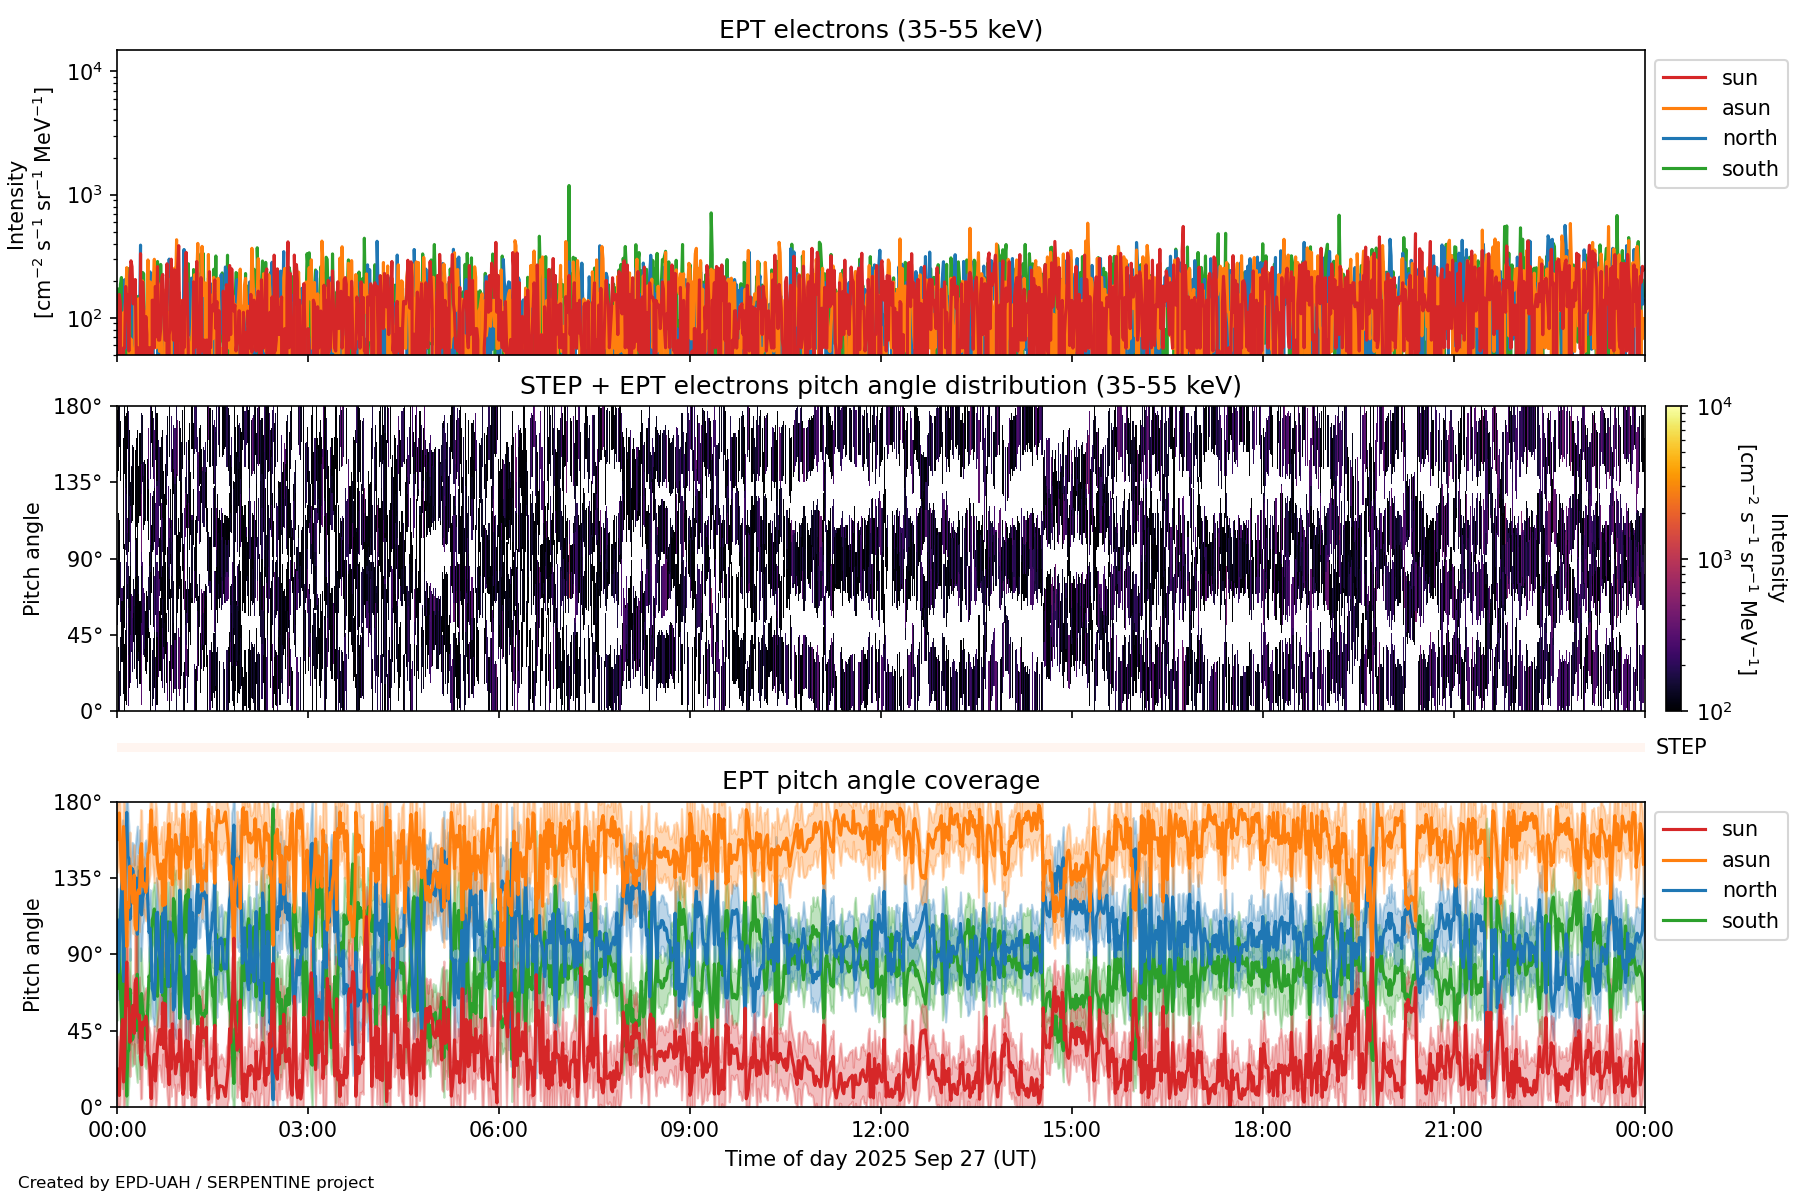The height and width of the screenshot is (1200, 1800).
Task: Click the STEP label beside the thin bar
Action: 1680,747
